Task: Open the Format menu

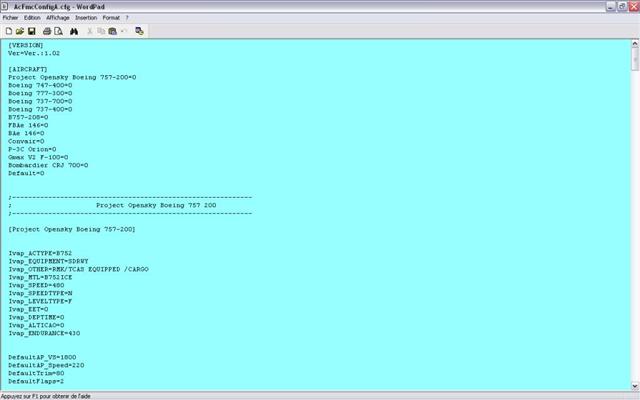Action: [x=111, y=18]
